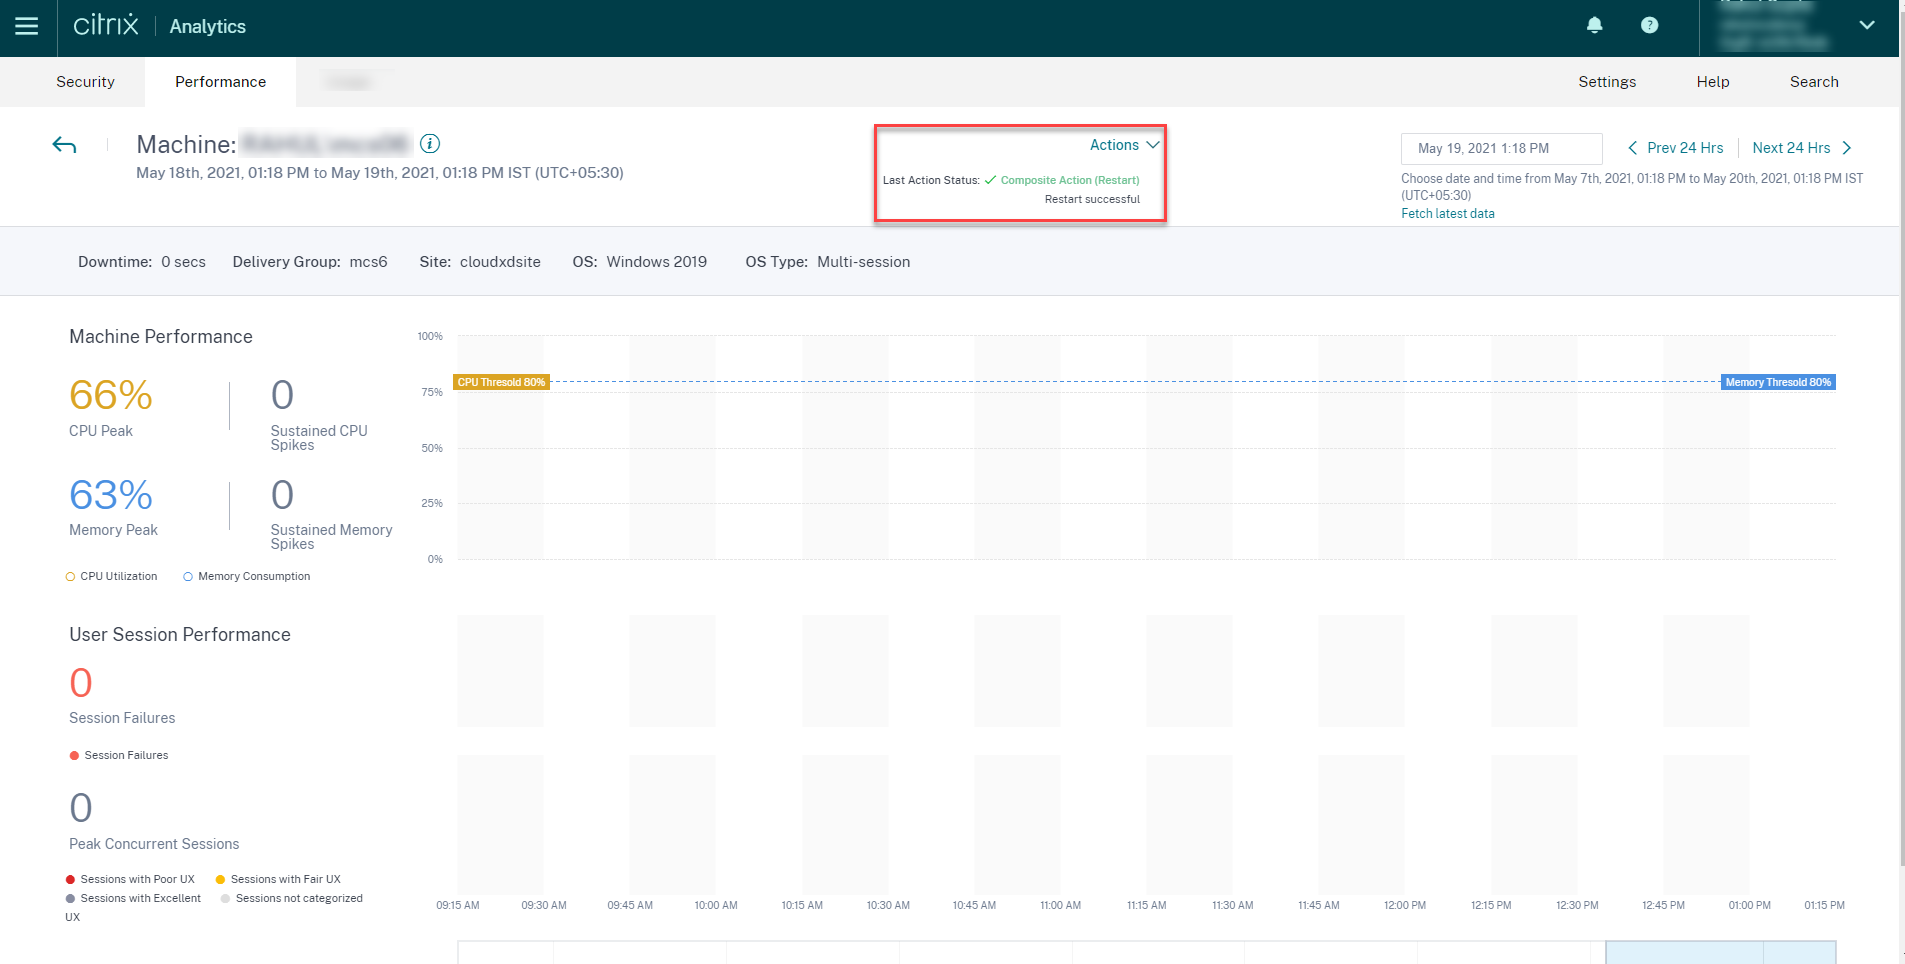
Task: Click the Citrix logo
Action: pos(106,25)
